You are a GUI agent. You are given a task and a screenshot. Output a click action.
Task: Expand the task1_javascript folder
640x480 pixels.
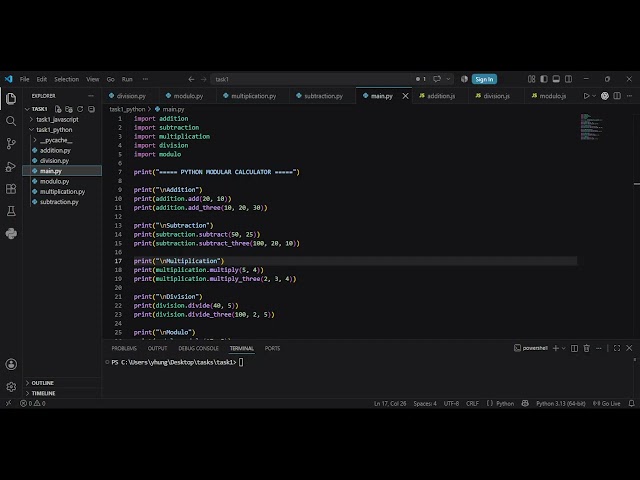click(x=57, y=120)
